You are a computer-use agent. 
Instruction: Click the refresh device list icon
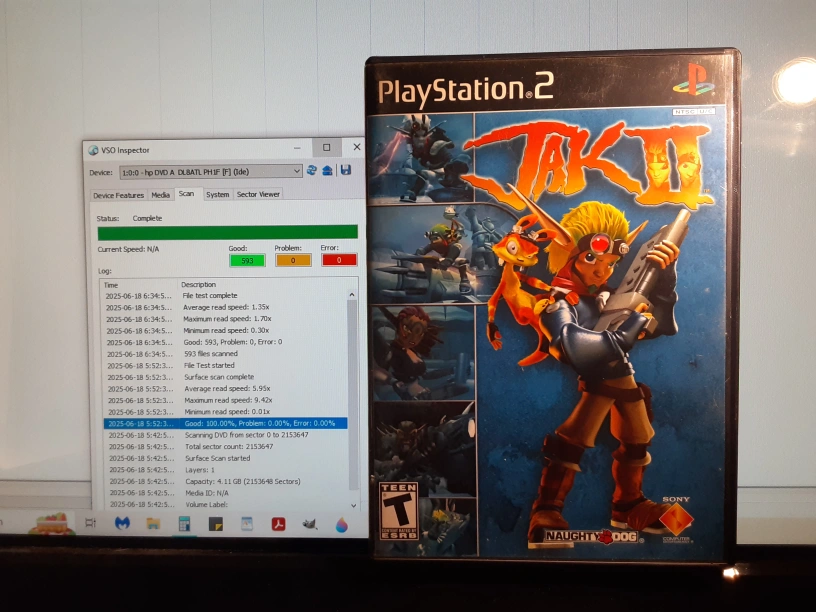click(x=312, y=171)
